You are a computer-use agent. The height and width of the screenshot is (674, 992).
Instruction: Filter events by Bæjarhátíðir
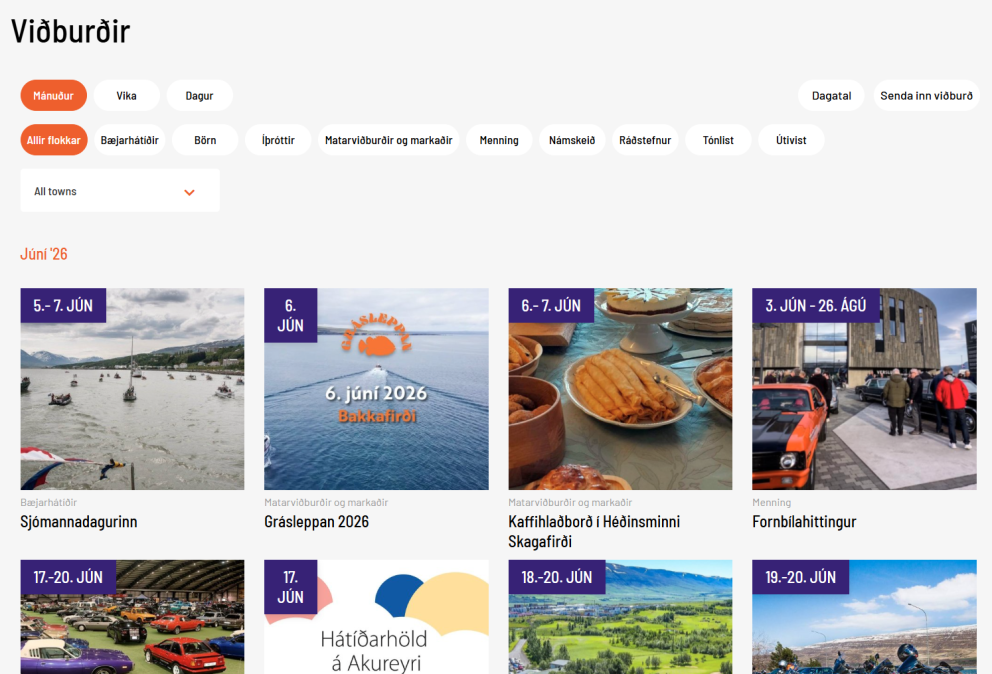pos(130,140)
